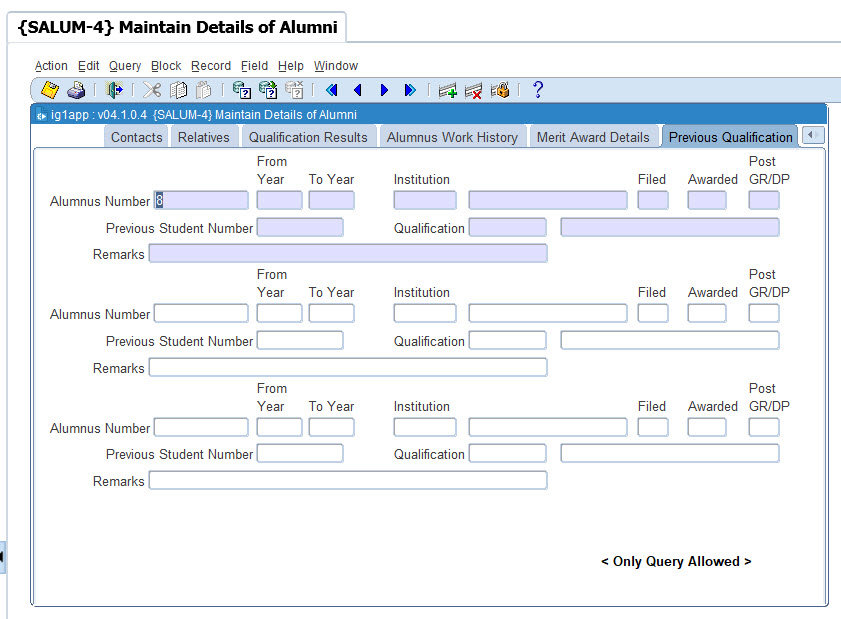Go to the next record arrow
This screenshot has width=841, height=619.
(x=384, y=90)
